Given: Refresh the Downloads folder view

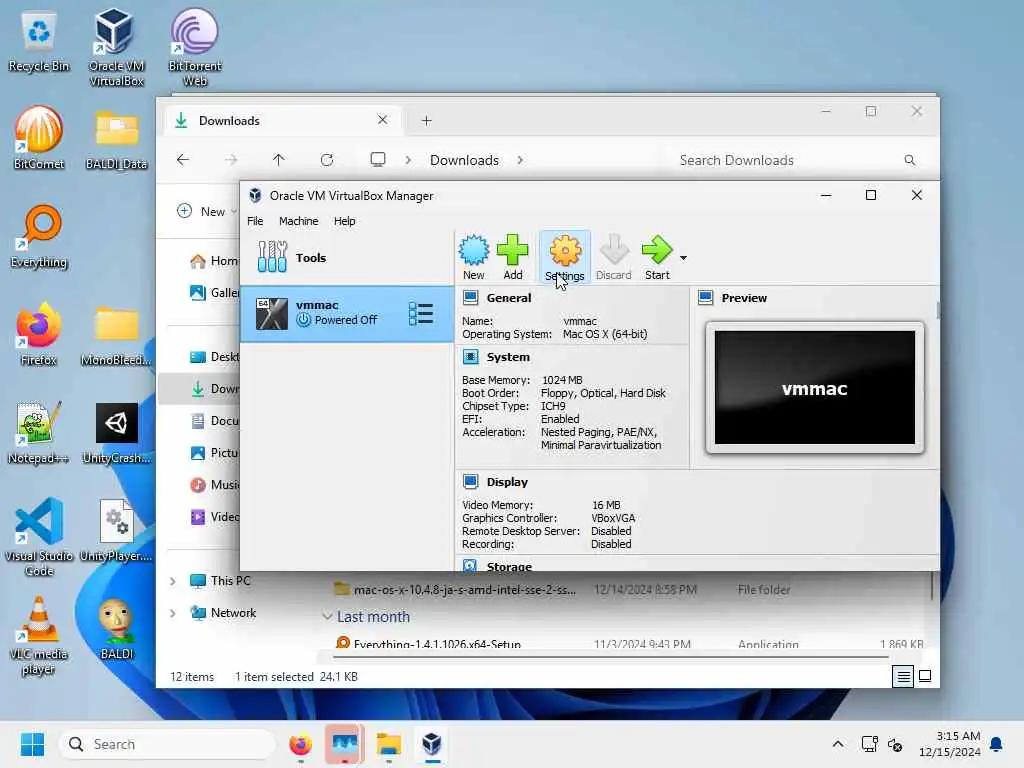Looking at the screenshot, I should click(x=327, y=160).
